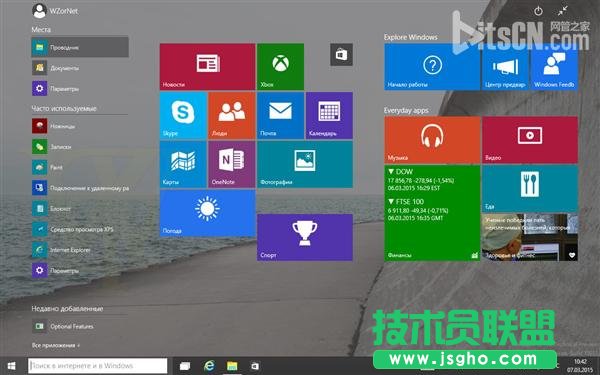The image size is (600, 375).
Task: Open the Store small tile
Action: [x=341, y=55]
